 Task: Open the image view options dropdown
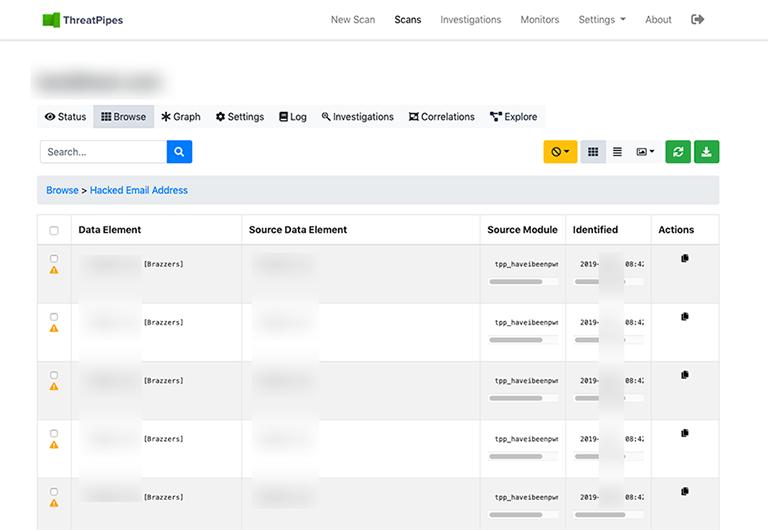click(x=646, y=152)
